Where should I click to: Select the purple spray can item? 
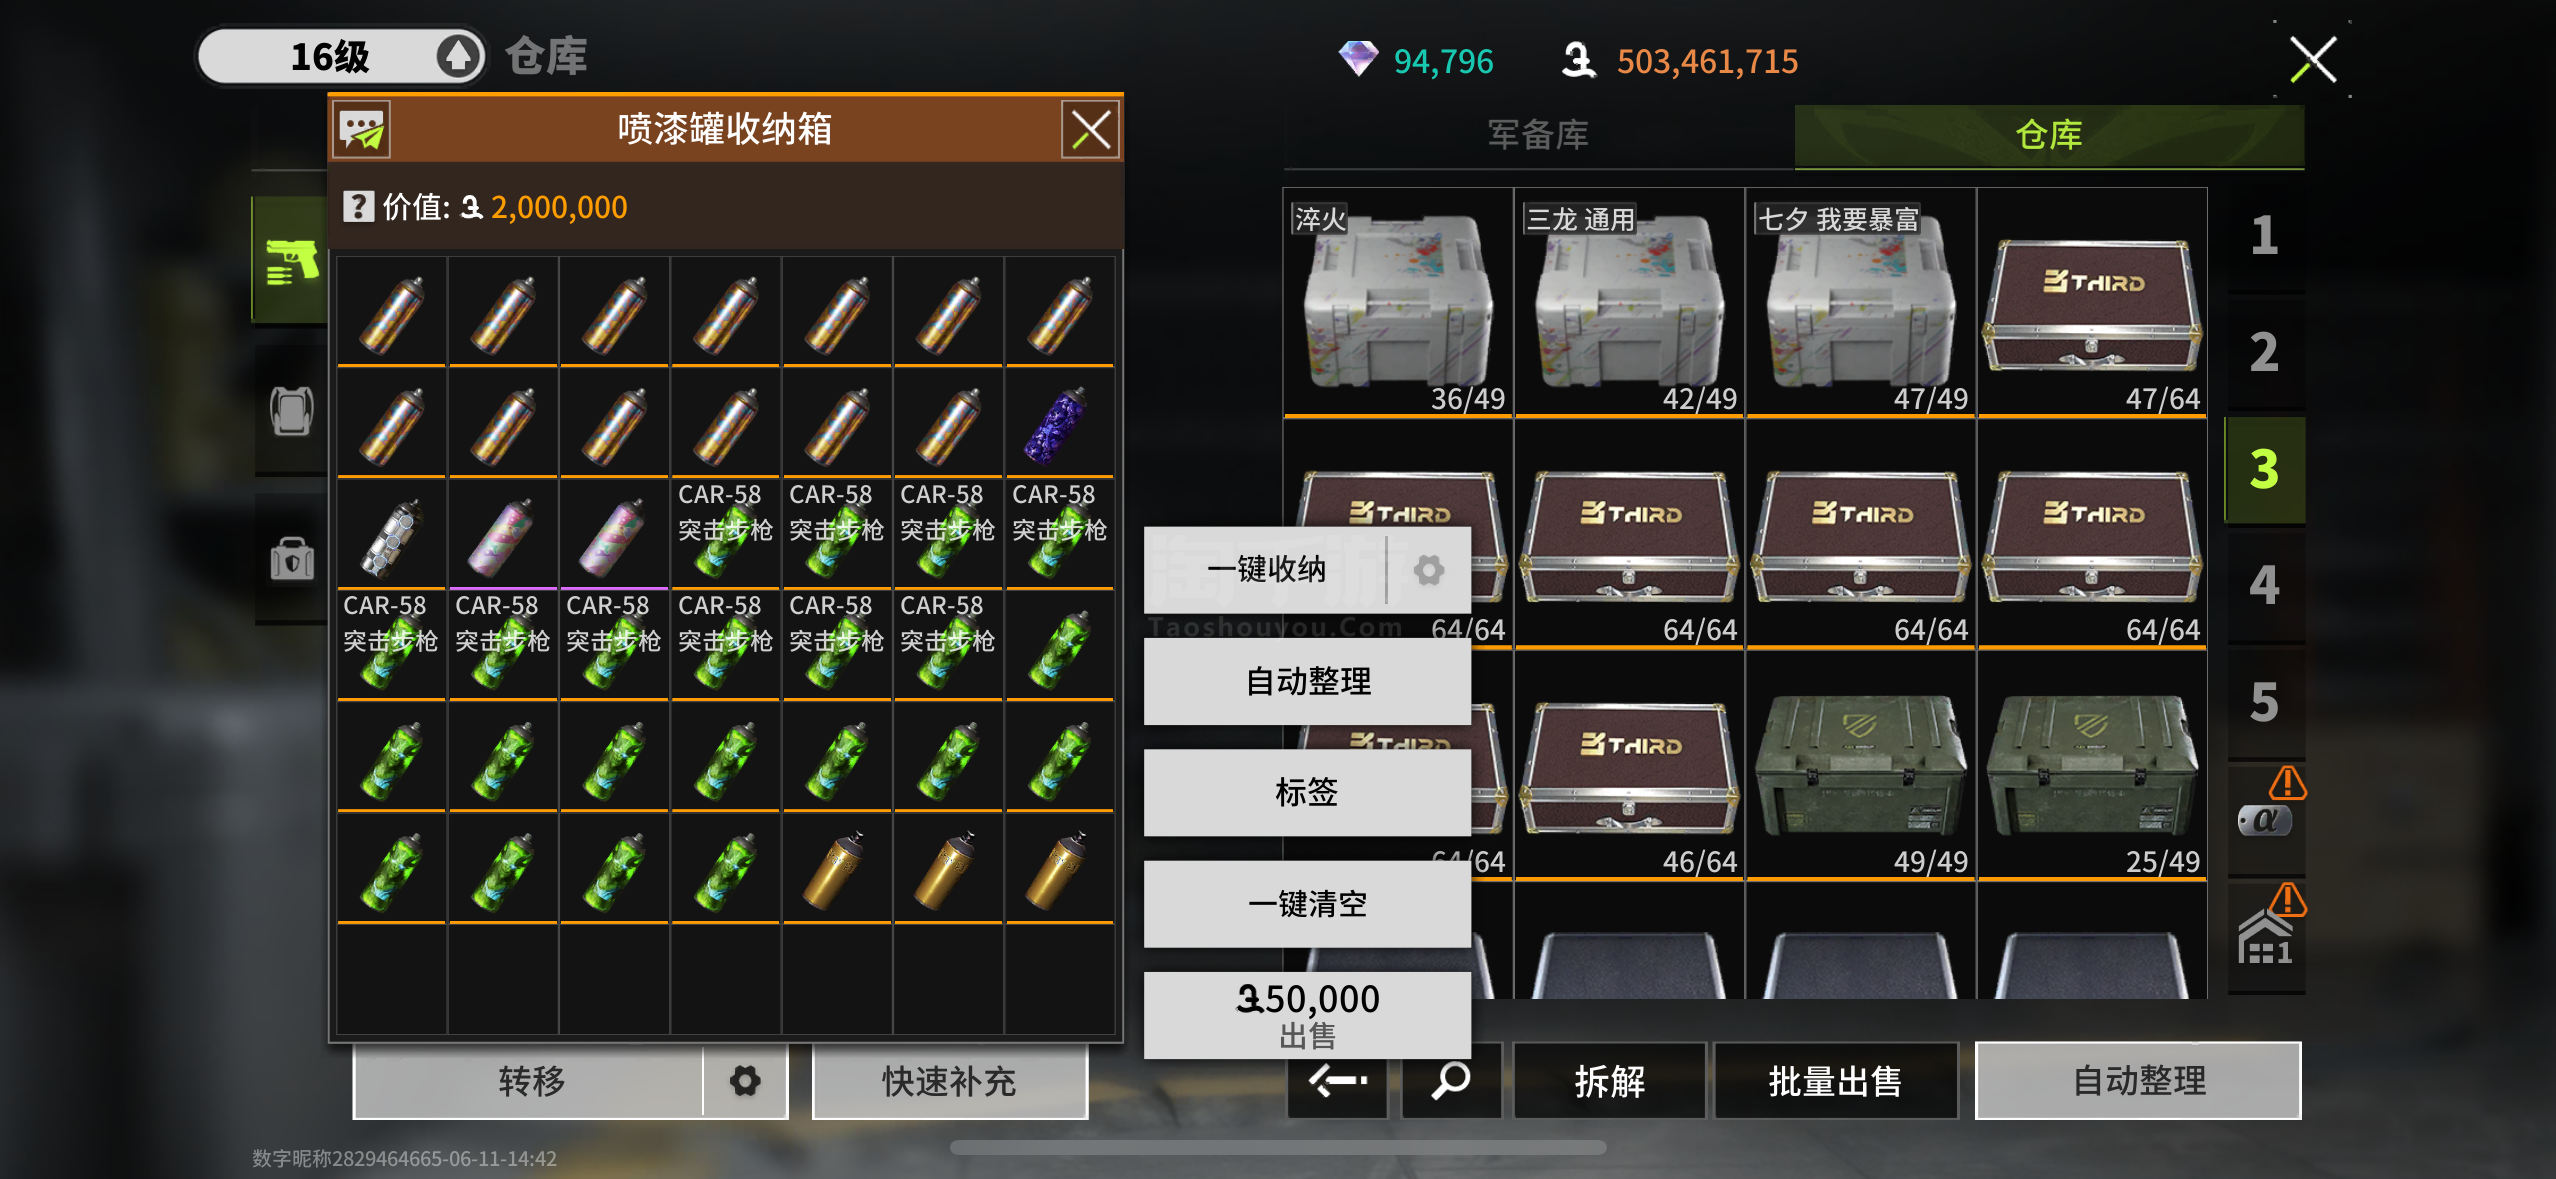1059,423
